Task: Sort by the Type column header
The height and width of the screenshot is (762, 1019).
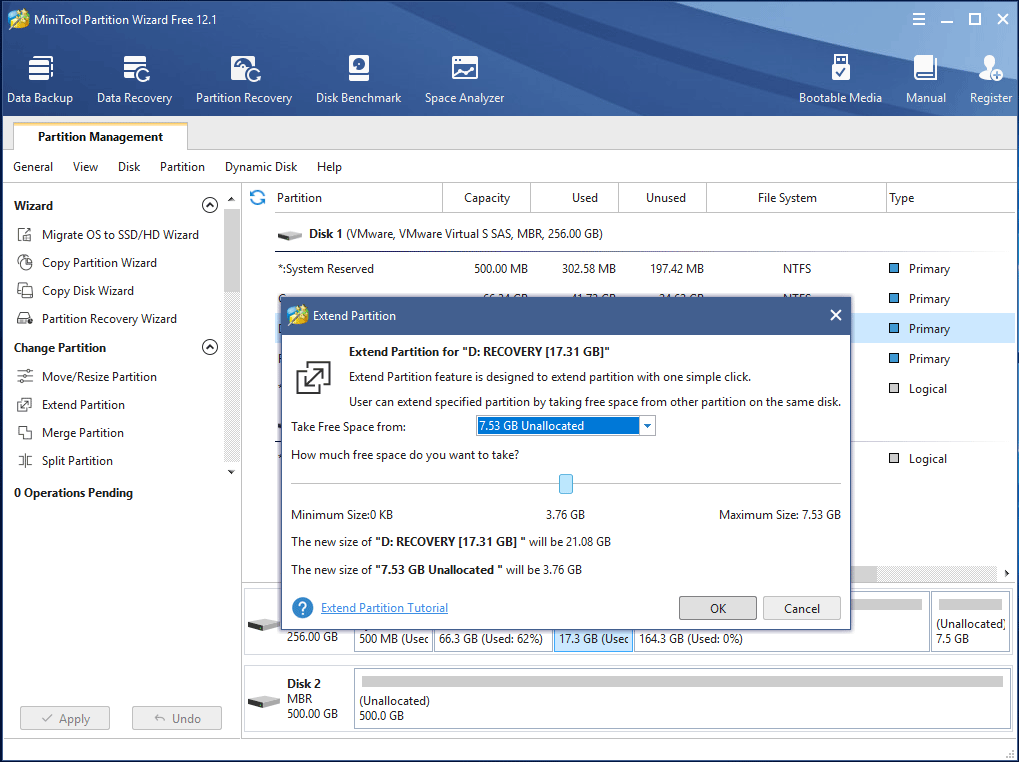Action: [950, 197]
